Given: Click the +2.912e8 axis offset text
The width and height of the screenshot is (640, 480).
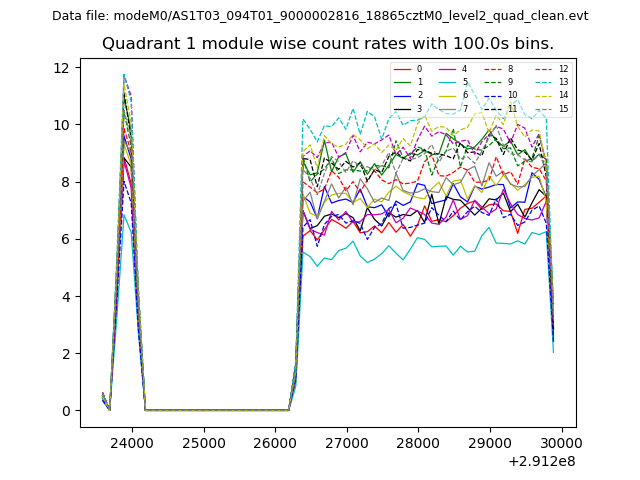Looking at the screenshot, I should [x=541, y=461].
